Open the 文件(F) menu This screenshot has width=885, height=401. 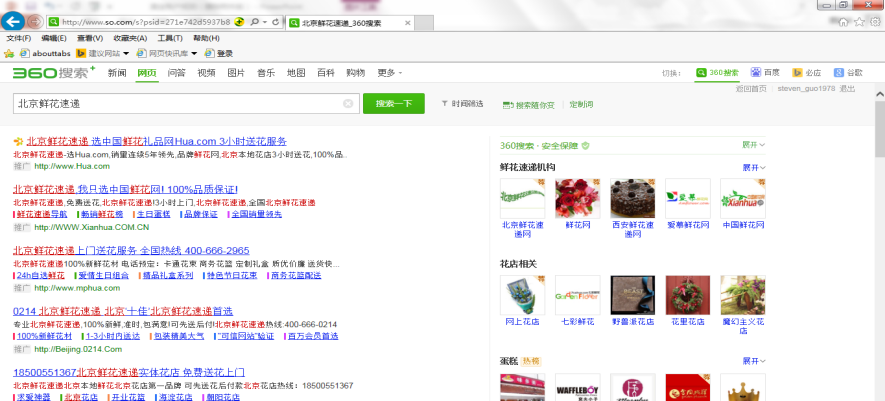(19, 38)
